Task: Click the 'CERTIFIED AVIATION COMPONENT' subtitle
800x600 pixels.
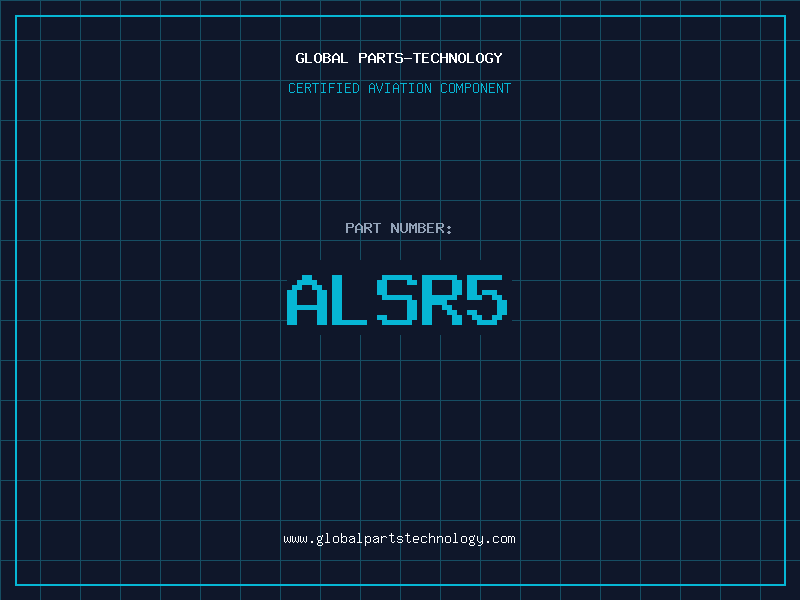Action: [x=399, y=88]
